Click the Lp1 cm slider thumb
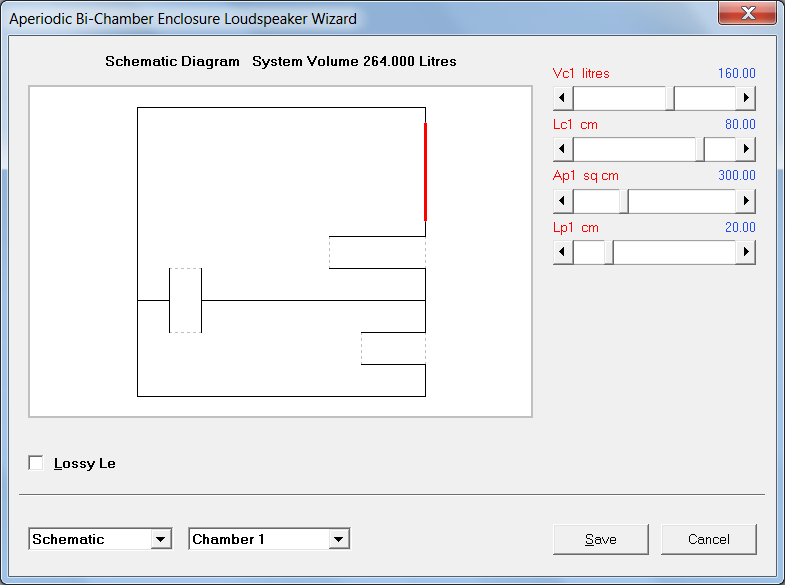The width and height of the screenshot is (785, 585). (609, 252)
